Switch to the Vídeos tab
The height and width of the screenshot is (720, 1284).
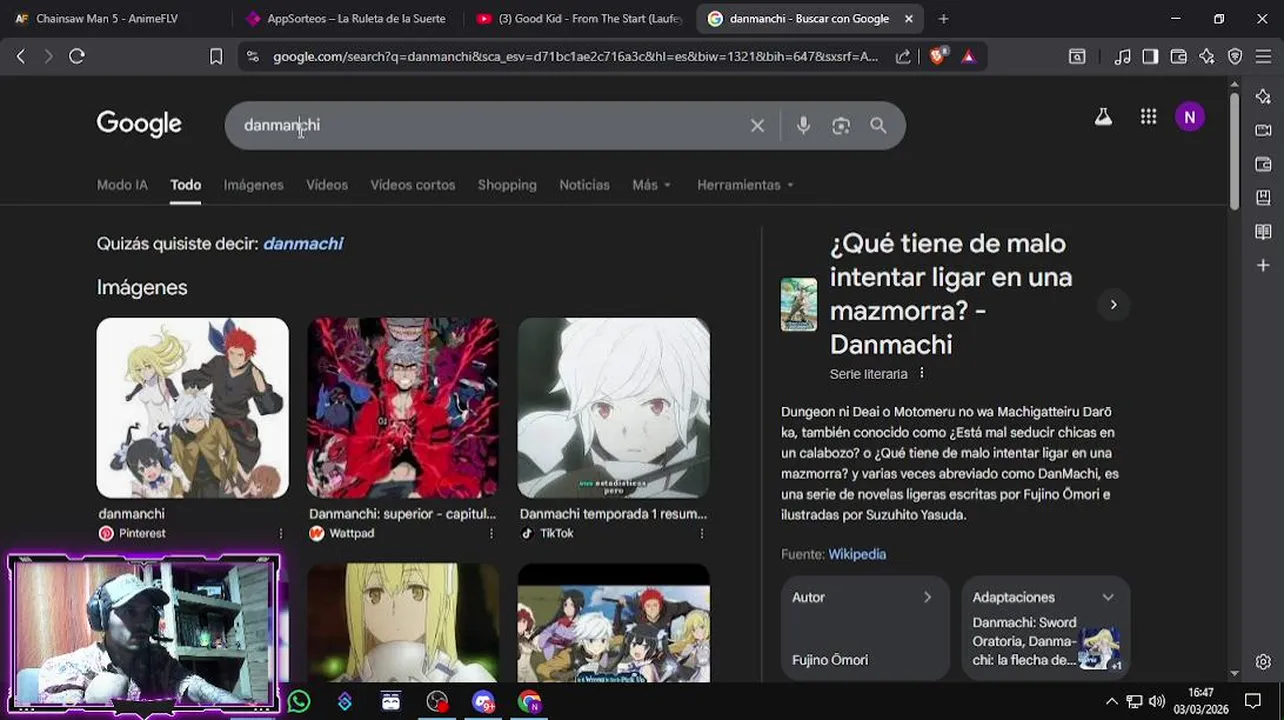click(327, 185)
